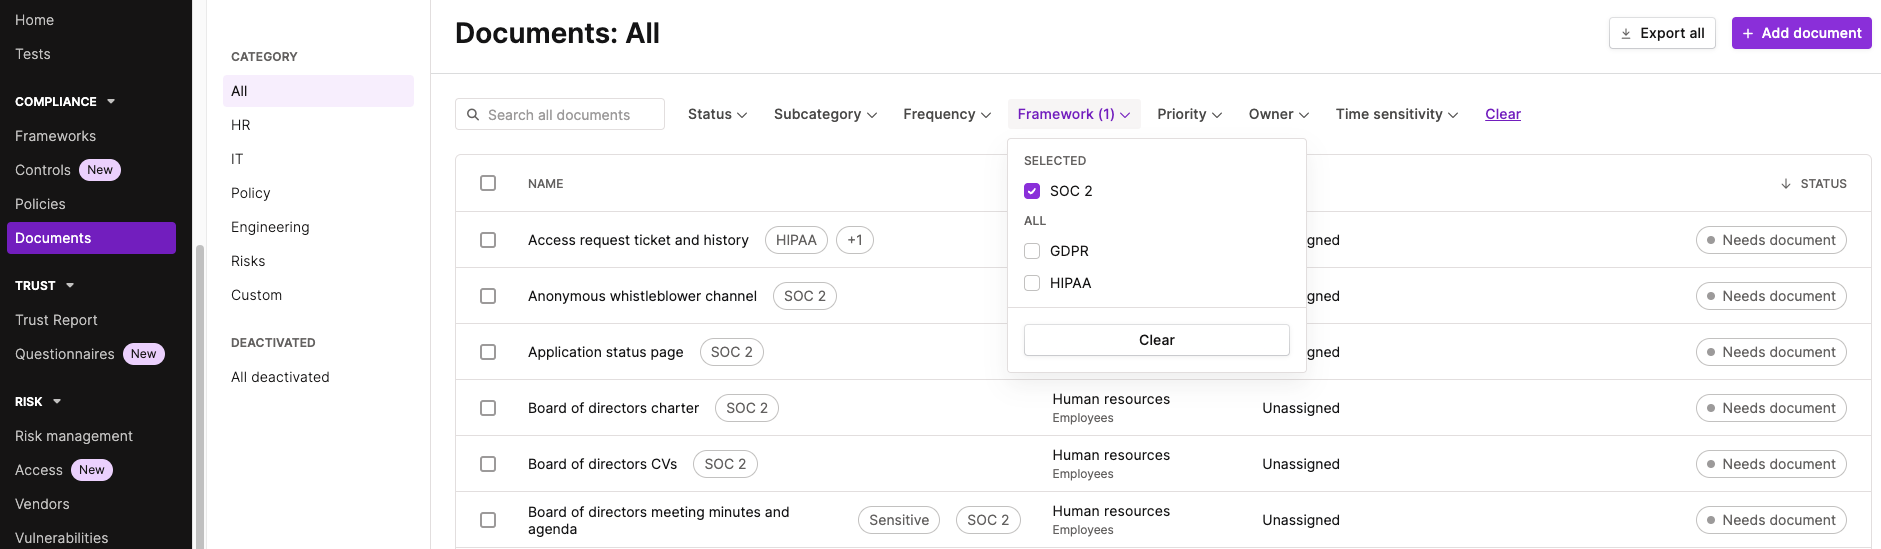Image resolution: width=1881 pixels, height=549 pixels.
Task: Click the sidebar vertical scrollbar
Action: 200,396
